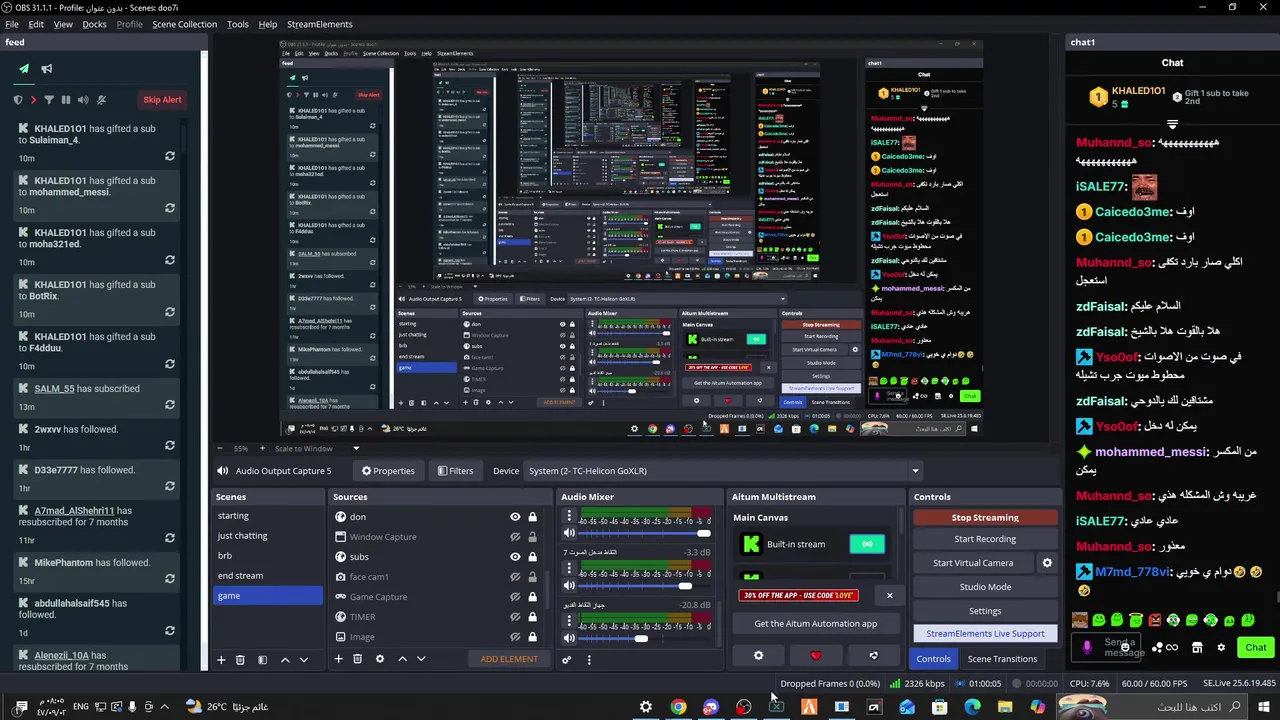Open options menu for -20.8 dB mixer channel
Screen dimensions: 1280x720
pos(570,621)
